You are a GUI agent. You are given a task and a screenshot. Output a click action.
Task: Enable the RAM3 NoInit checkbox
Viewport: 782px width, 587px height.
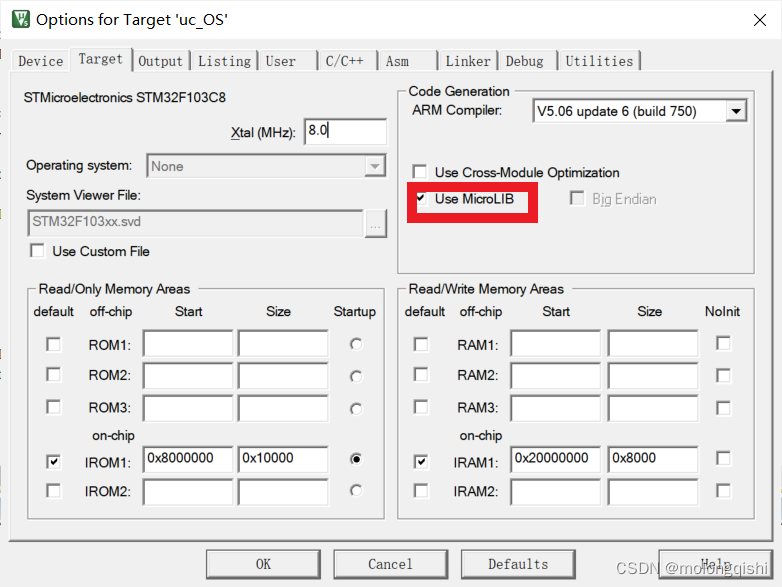(x=723, y=408)
